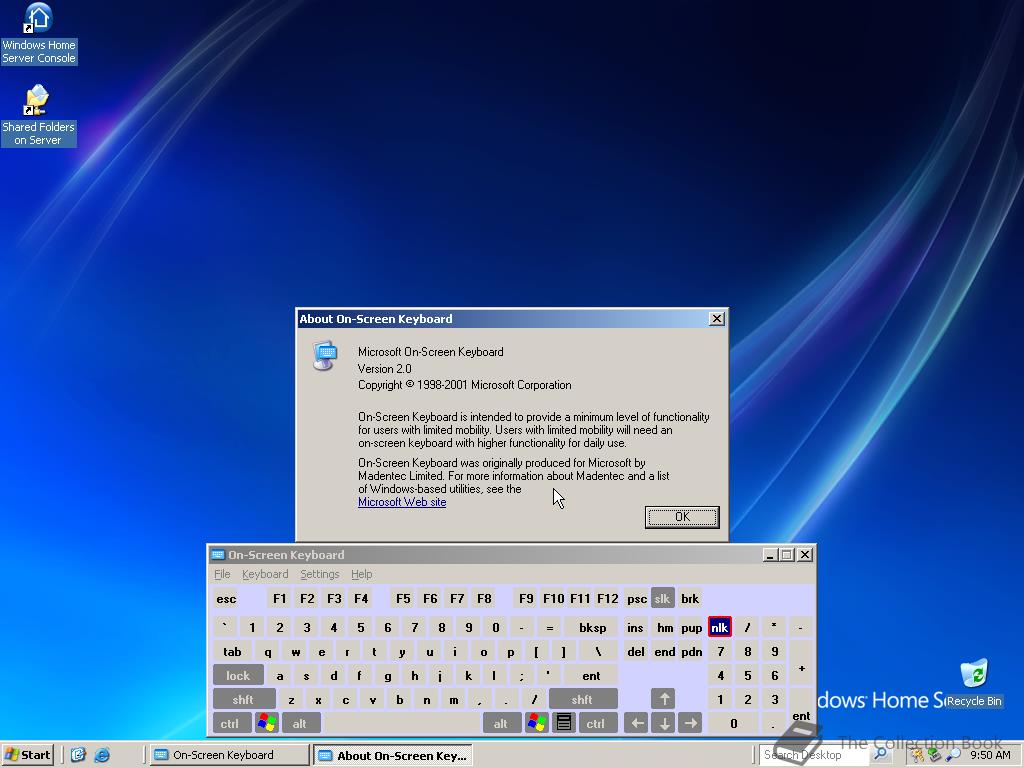Image resolution: width=1024 pixels, height=768 pixels.
Task: Toggle the left alt key
Action: 300,723
